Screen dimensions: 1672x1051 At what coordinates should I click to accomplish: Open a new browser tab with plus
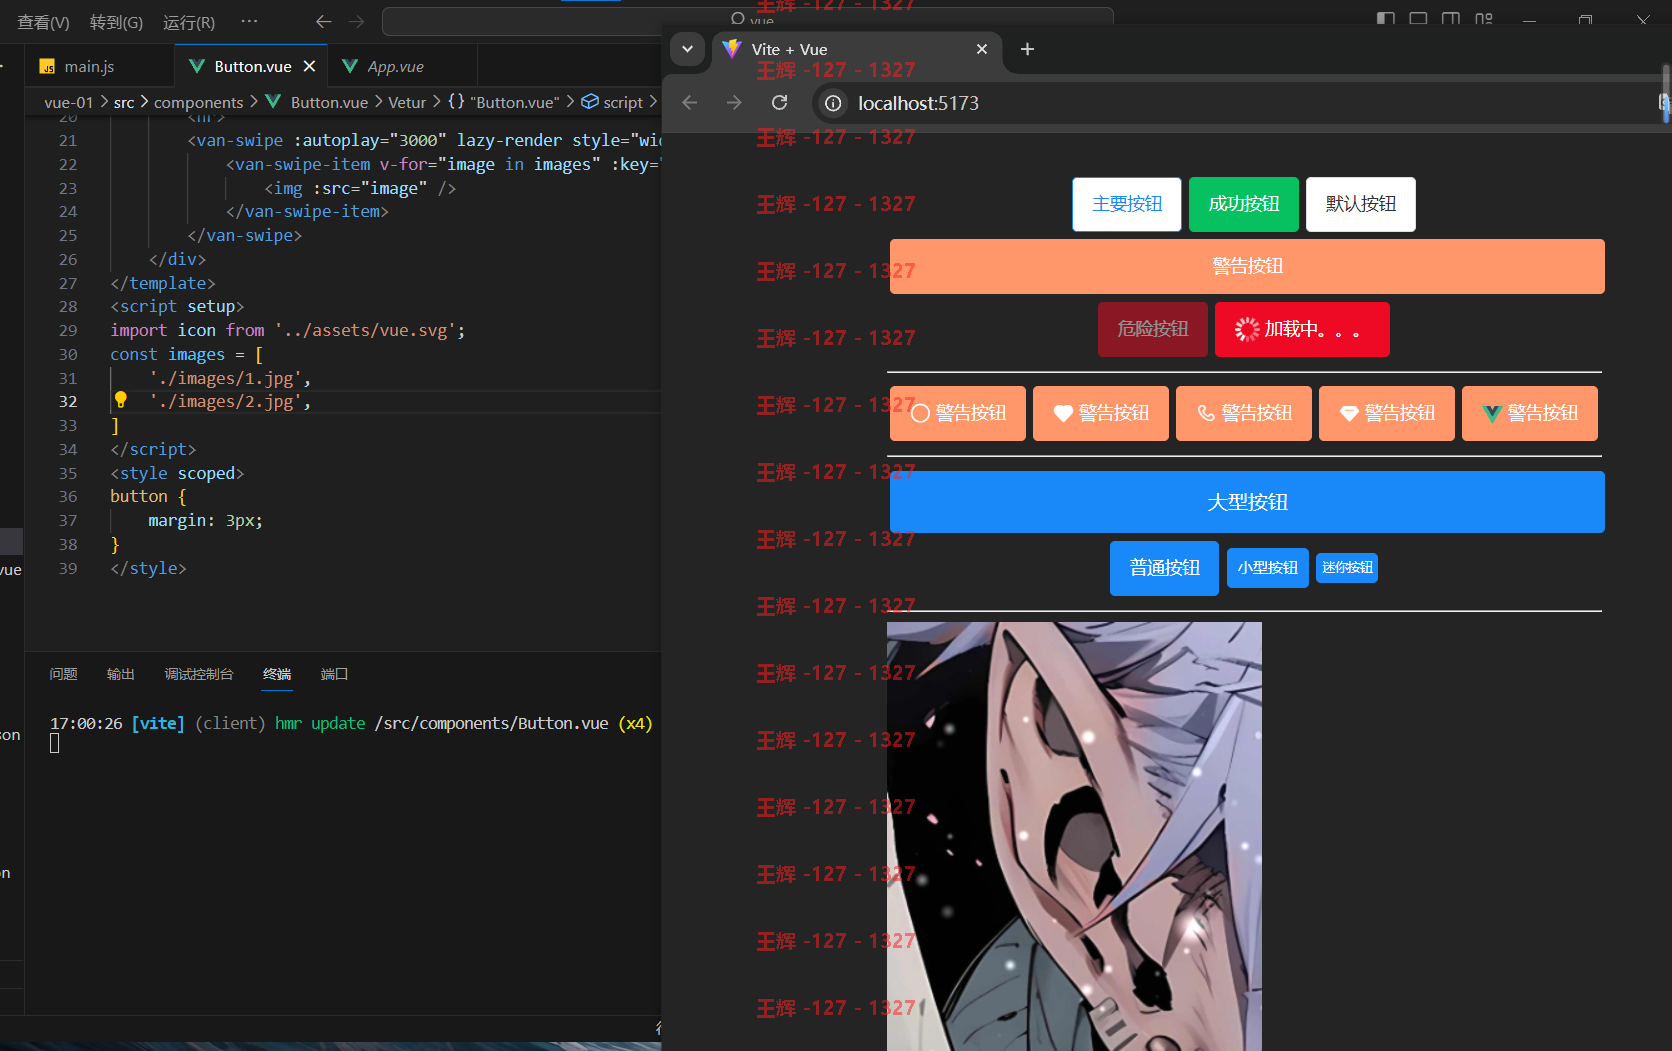point(1027,49)
